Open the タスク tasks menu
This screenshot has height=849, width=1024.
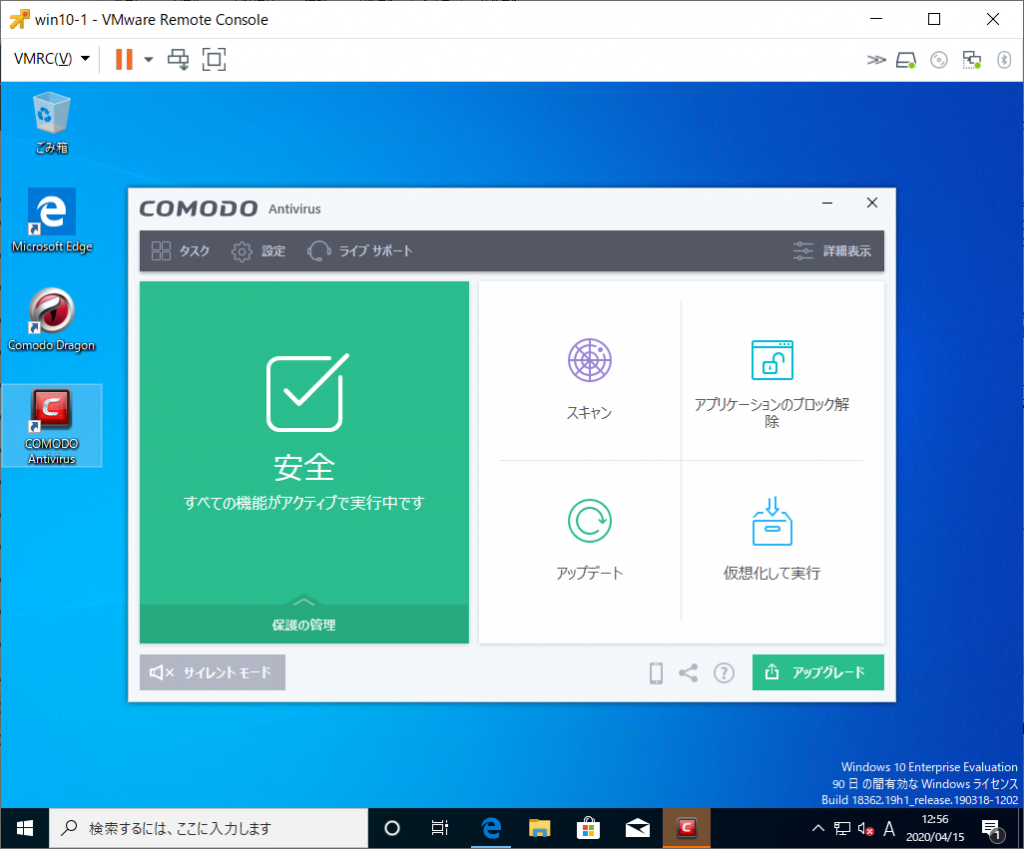[x=180, y=251]
